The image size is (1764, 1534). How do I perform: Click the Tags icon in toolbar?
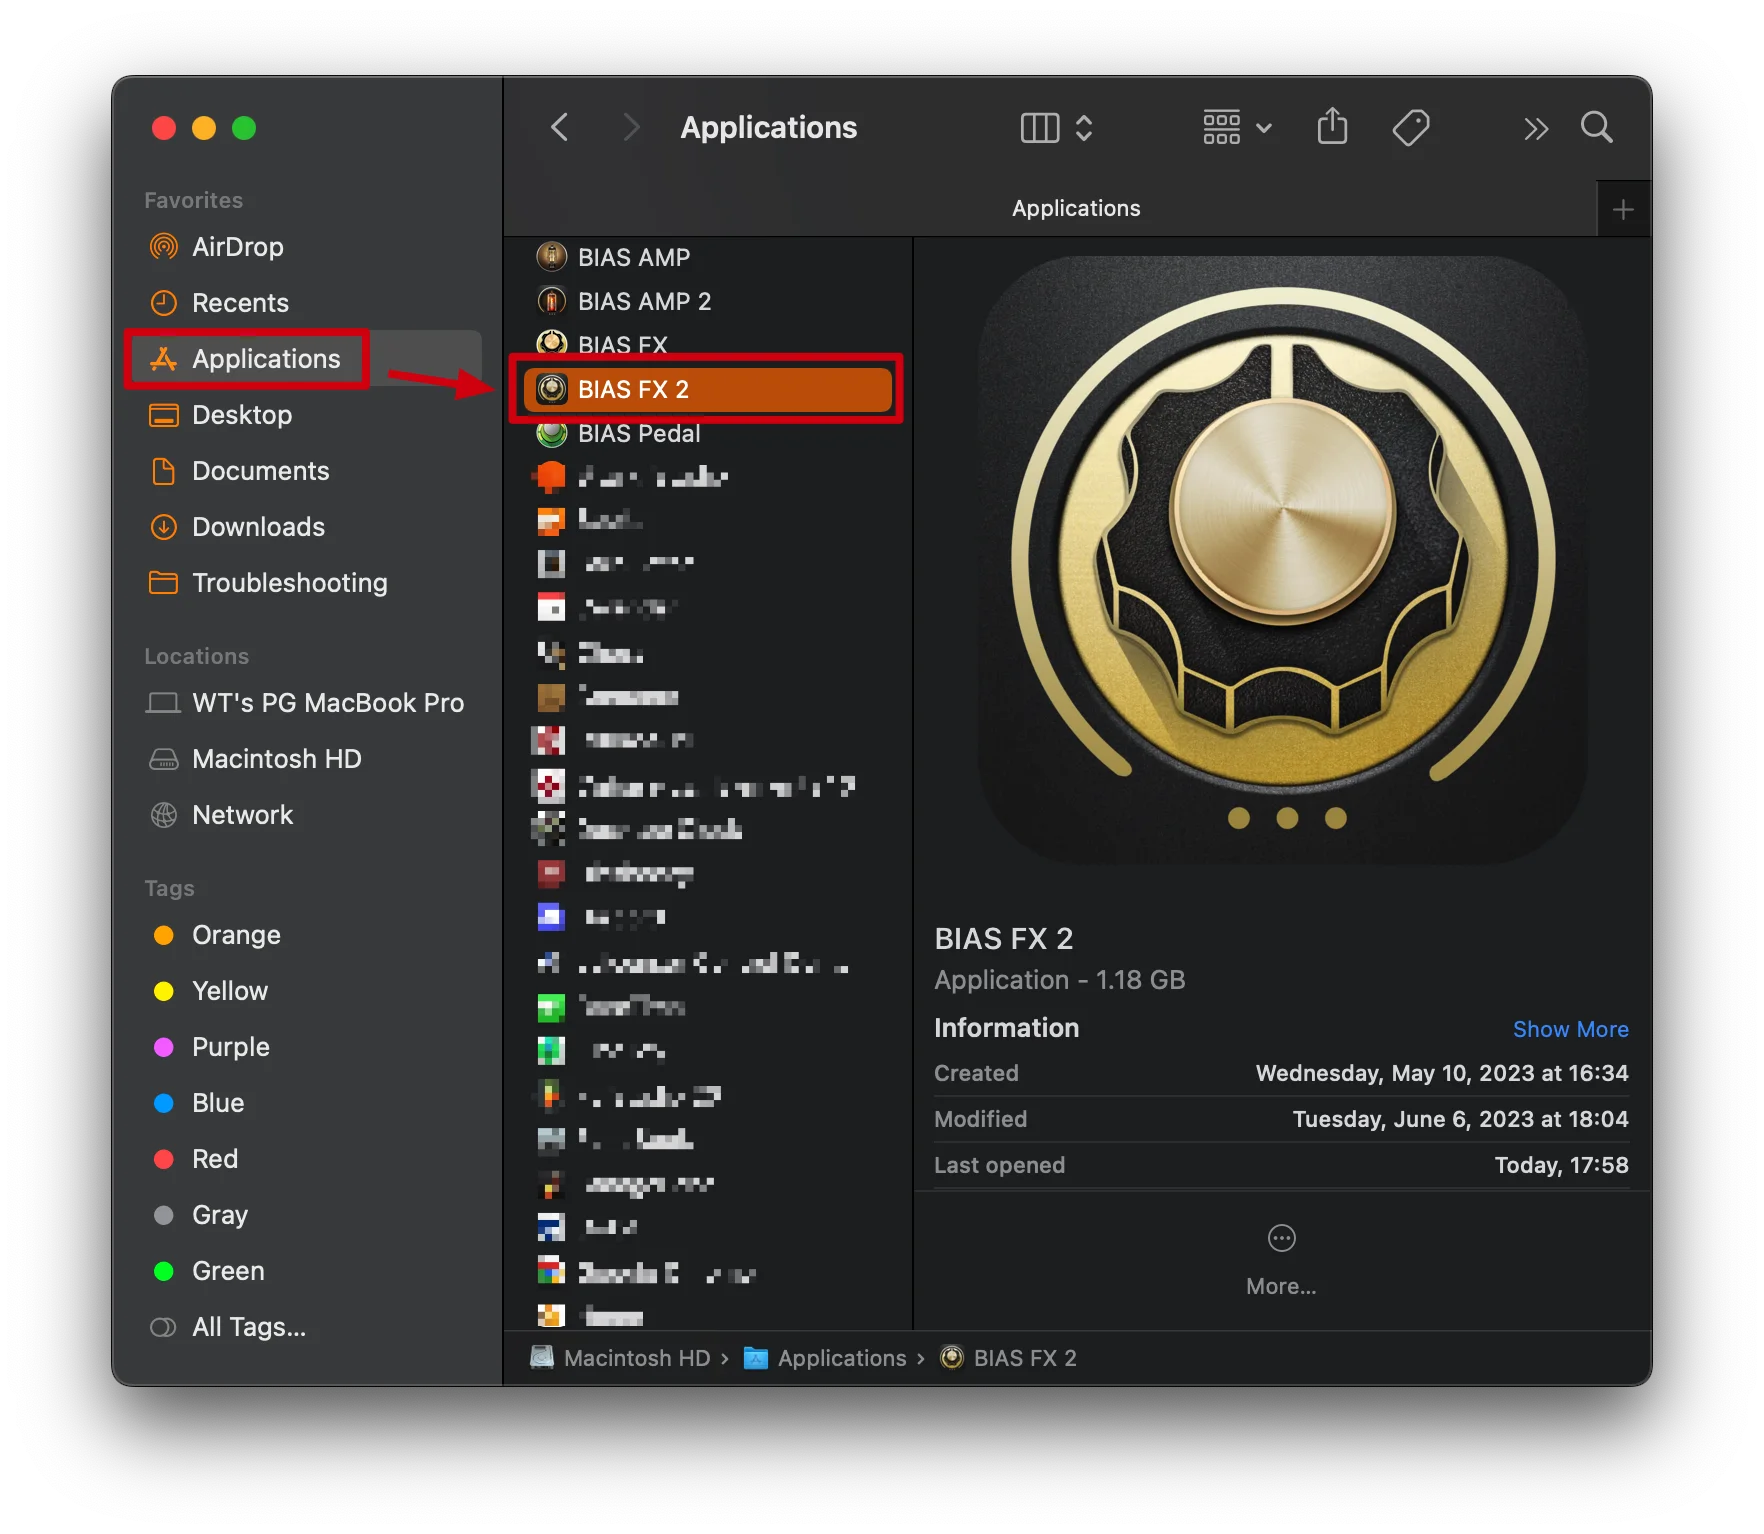tap(1410, 128)
